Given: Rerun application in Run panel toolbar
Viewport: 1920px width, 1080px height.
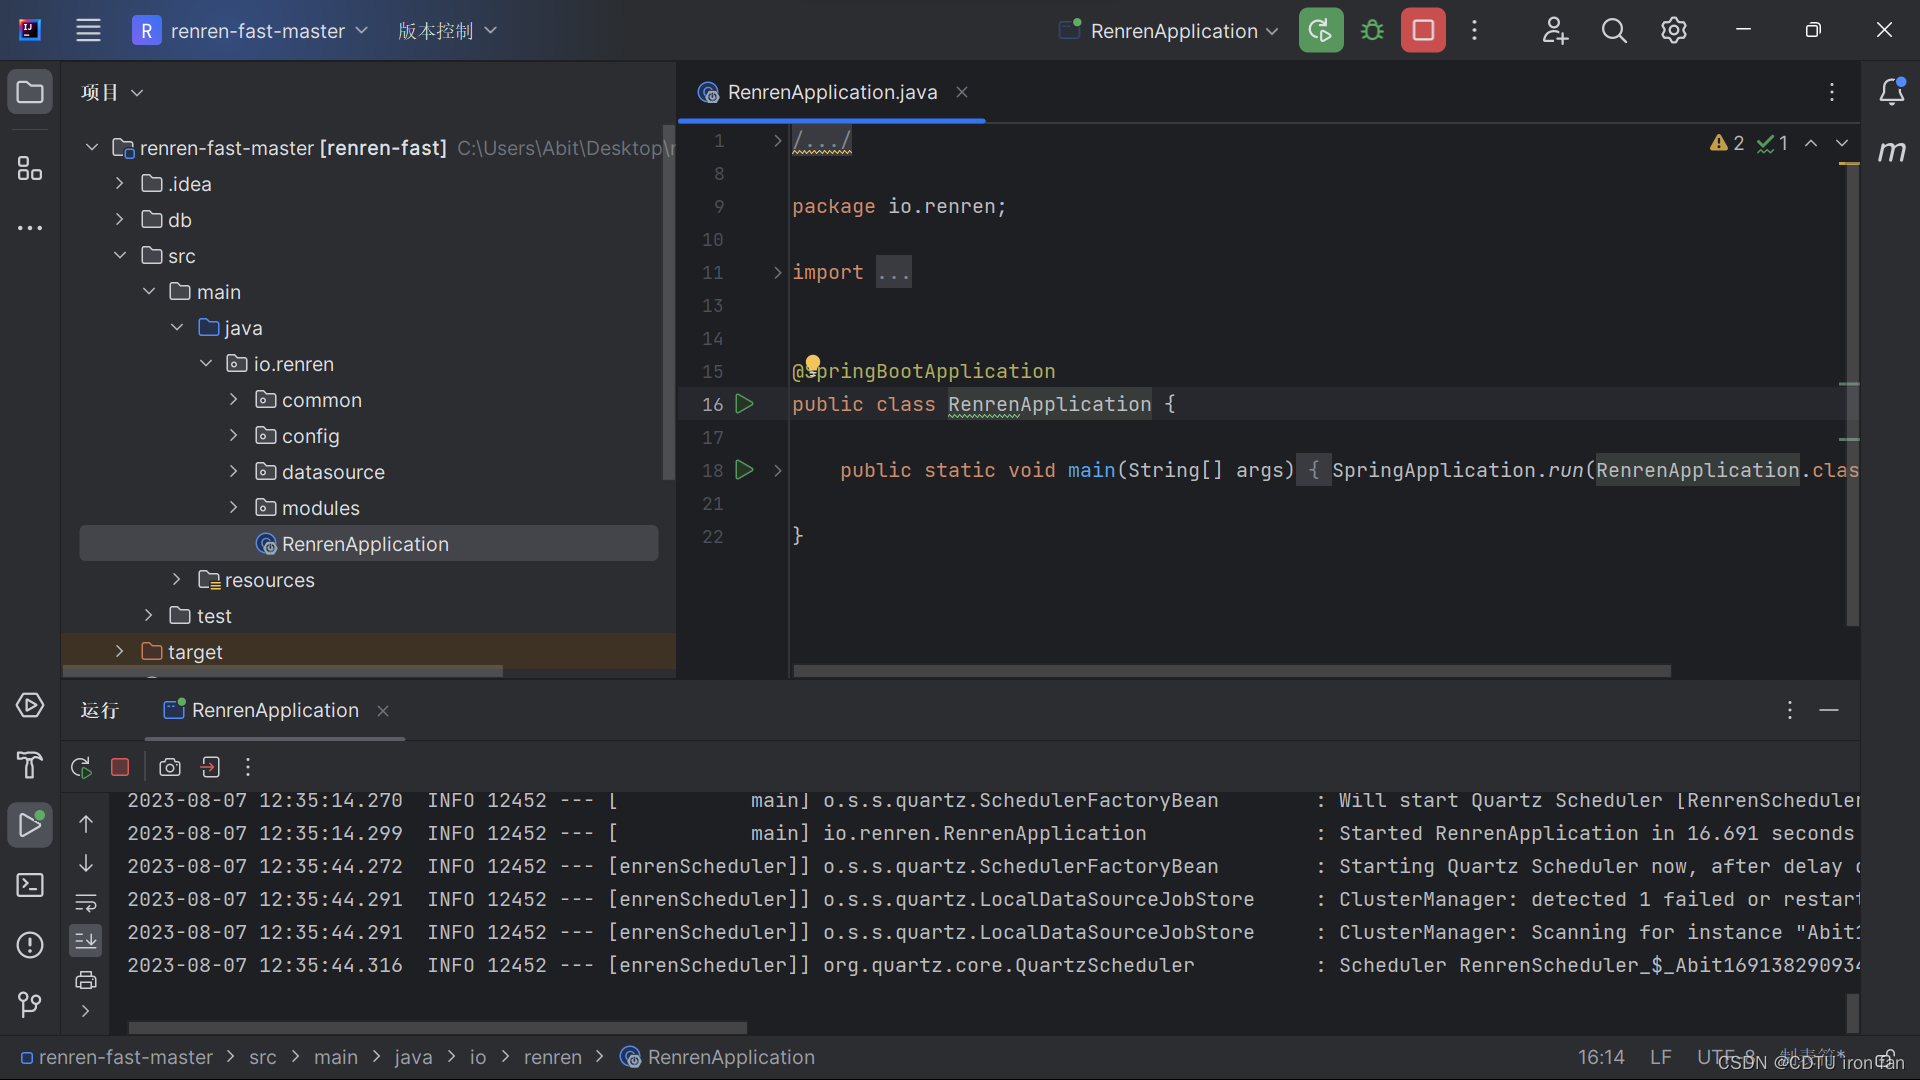Looking at the screenshot, I should (82, 767).
